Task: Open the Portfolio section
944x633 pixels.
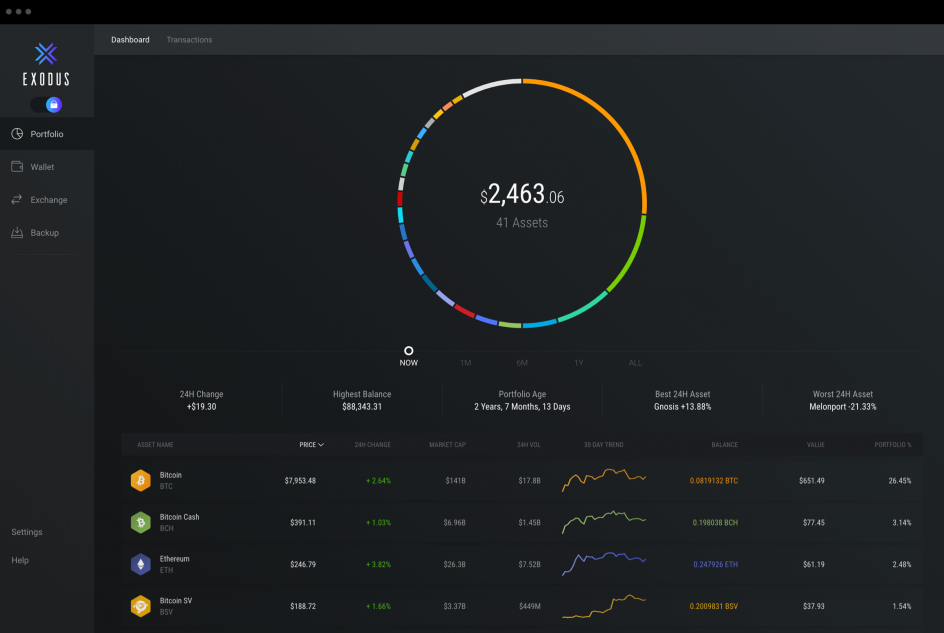Action: coord(47,134)
